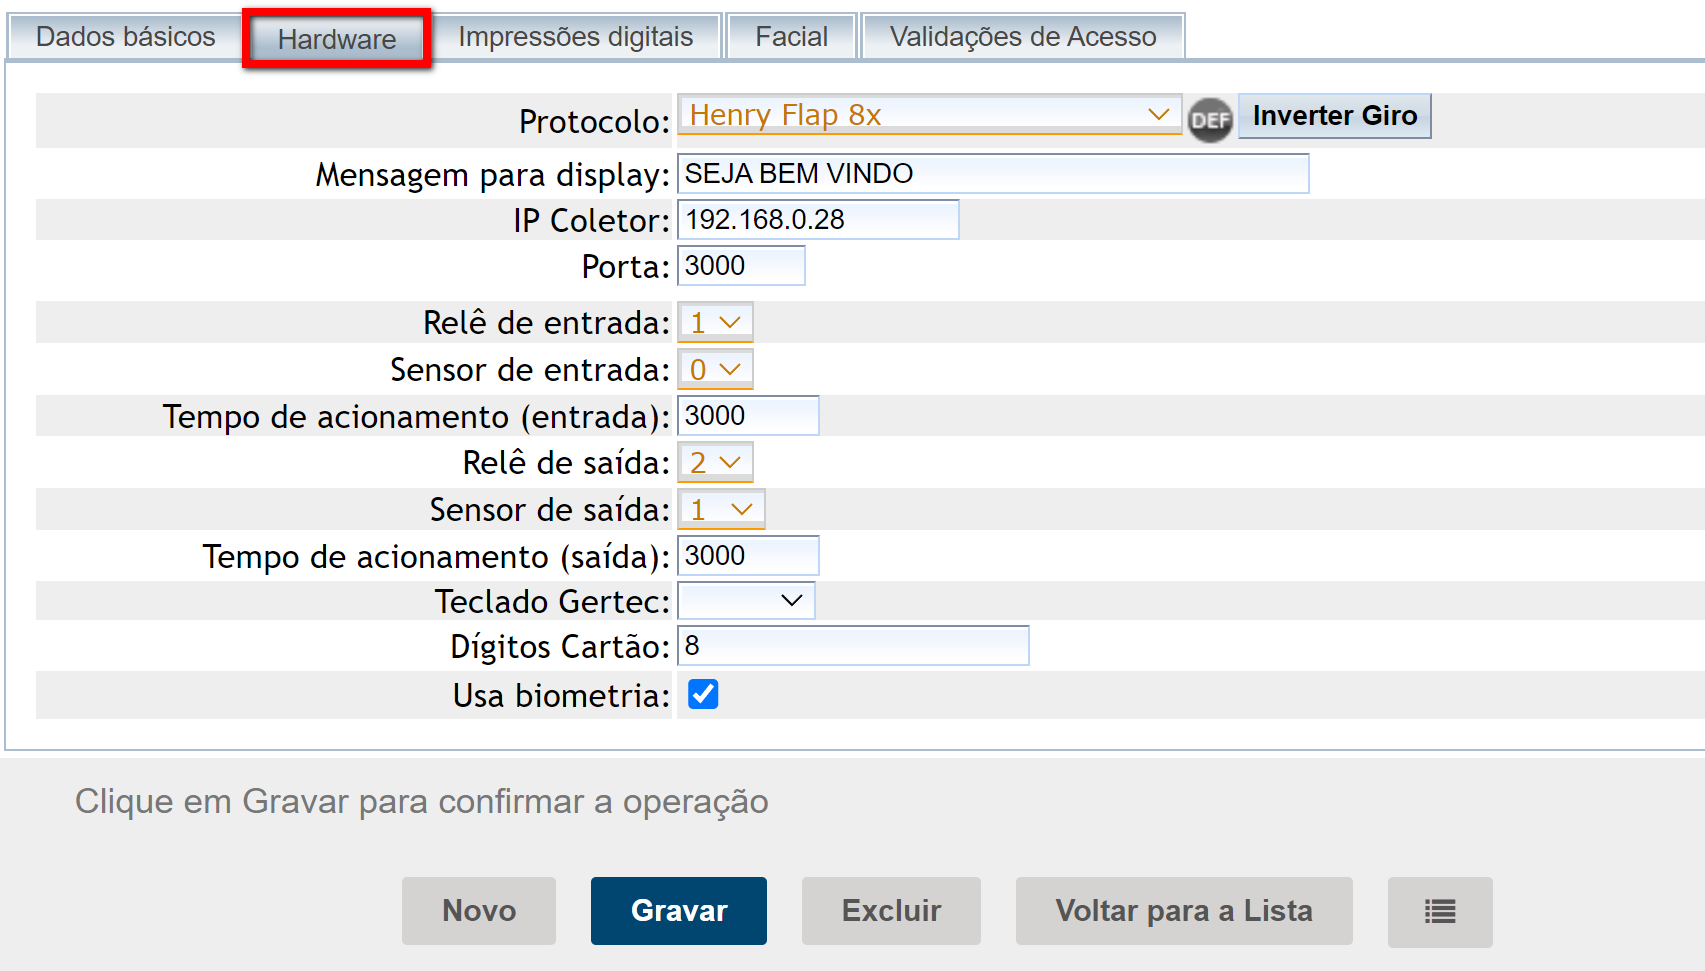This screenshot has height=971, width=1705.
Task: Switch to the Dados básicos tab
Action: coord(125,37)
